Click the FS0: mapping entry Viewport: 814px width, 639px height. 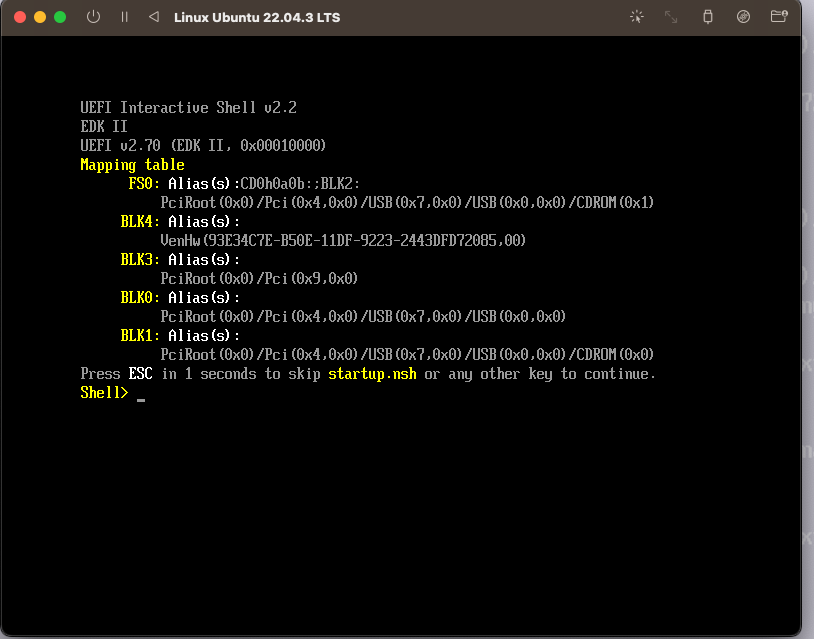pyautogui.click(x=144, y=184)
